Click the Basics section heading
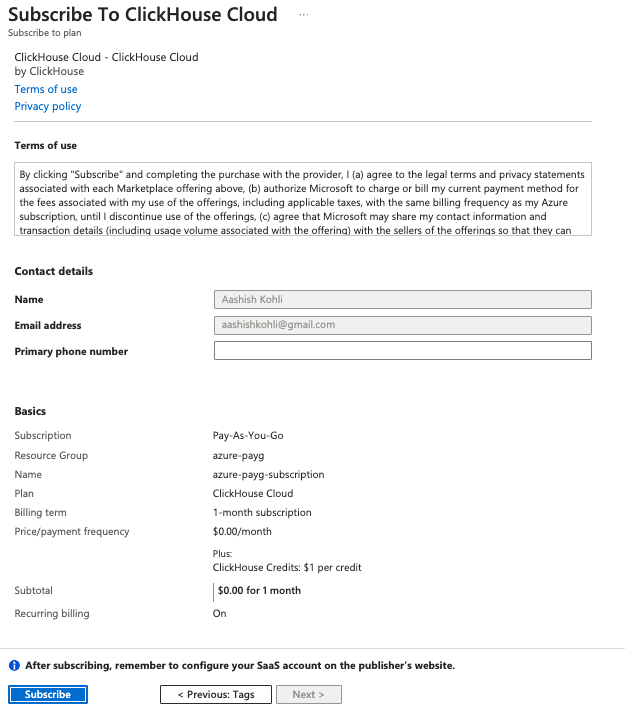Image resolution: width=625 pixels, height=712 pixels. 30,411
